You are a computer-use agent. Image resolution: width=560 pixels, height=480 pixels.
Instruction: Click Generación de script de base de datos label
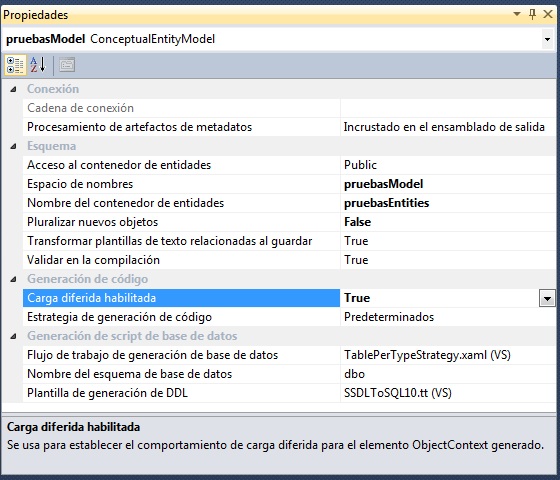pyautogui.click(x=132, y=336)
